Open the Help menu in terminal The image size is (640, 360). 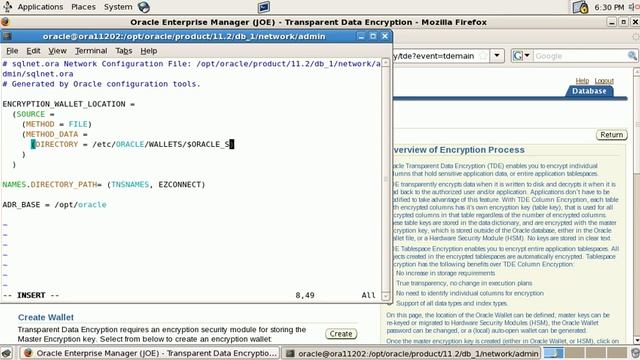149,51
